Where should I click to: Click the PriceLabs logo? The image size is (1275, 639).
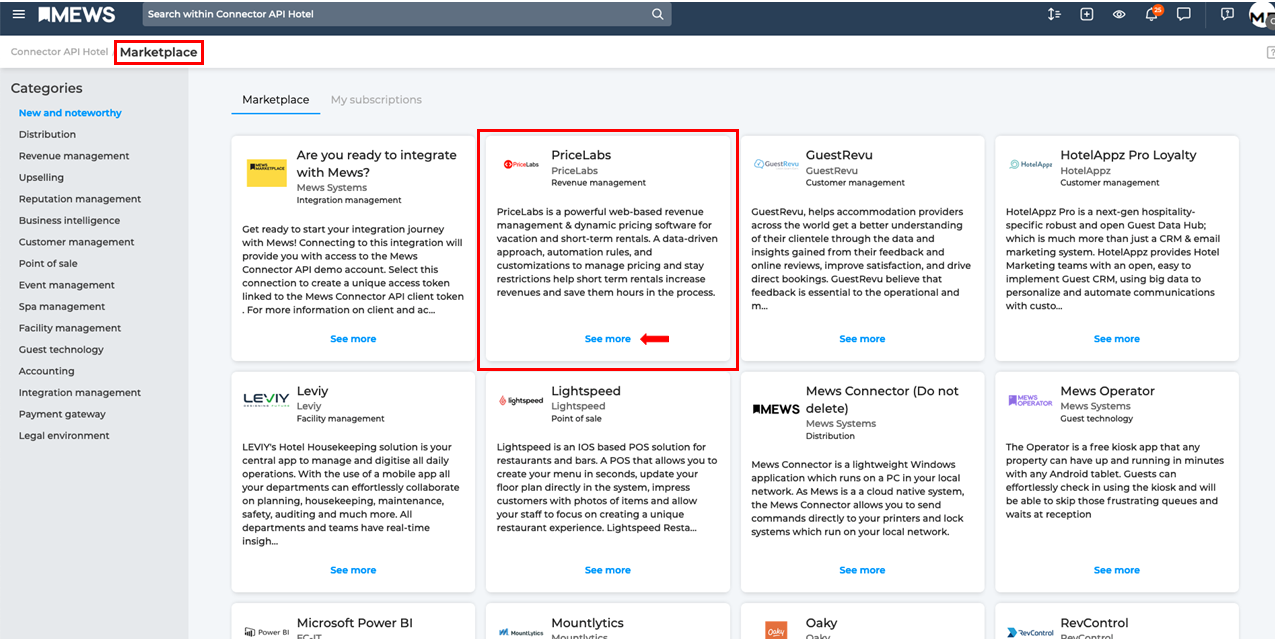point(521,165)
